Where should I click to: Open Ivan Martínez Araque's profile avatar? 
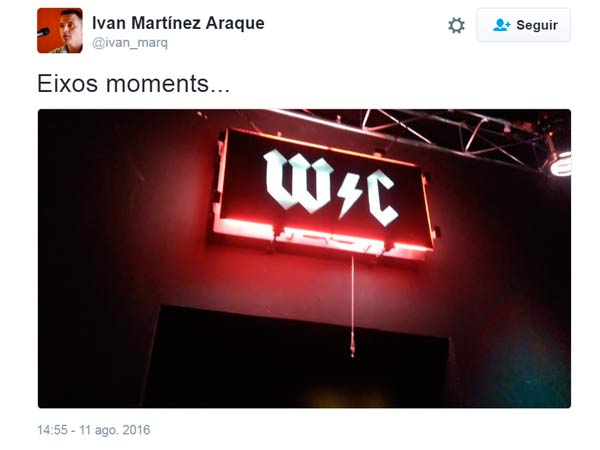pos(60,31)
